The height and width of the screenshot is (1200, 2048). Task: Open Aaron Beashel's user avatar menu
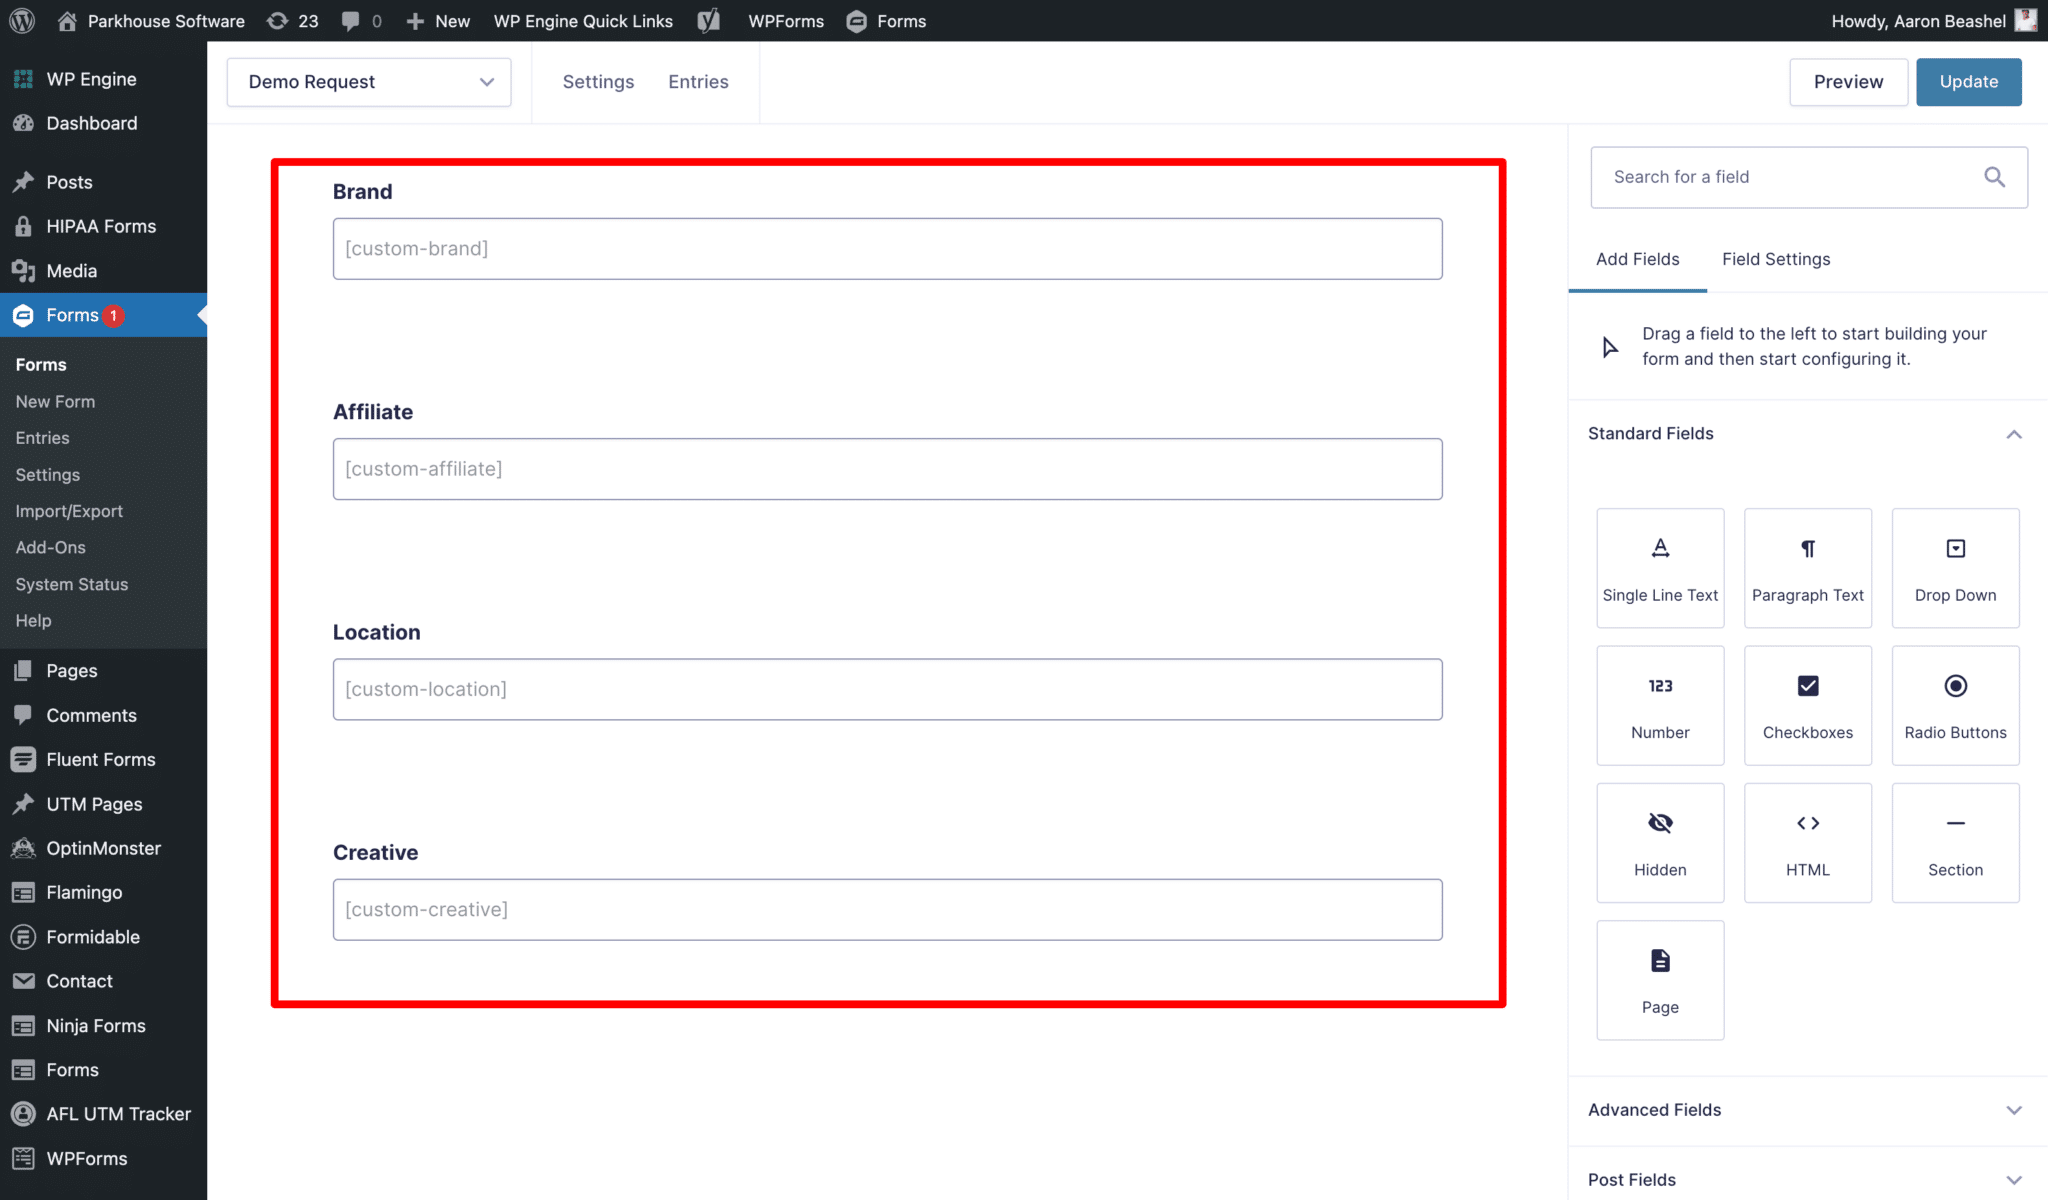2025,21
